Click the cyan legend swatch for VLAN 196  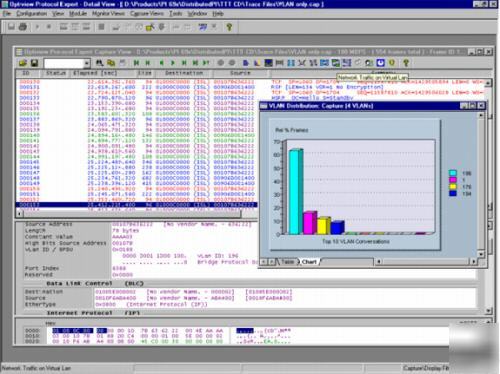tap(453, 173)
